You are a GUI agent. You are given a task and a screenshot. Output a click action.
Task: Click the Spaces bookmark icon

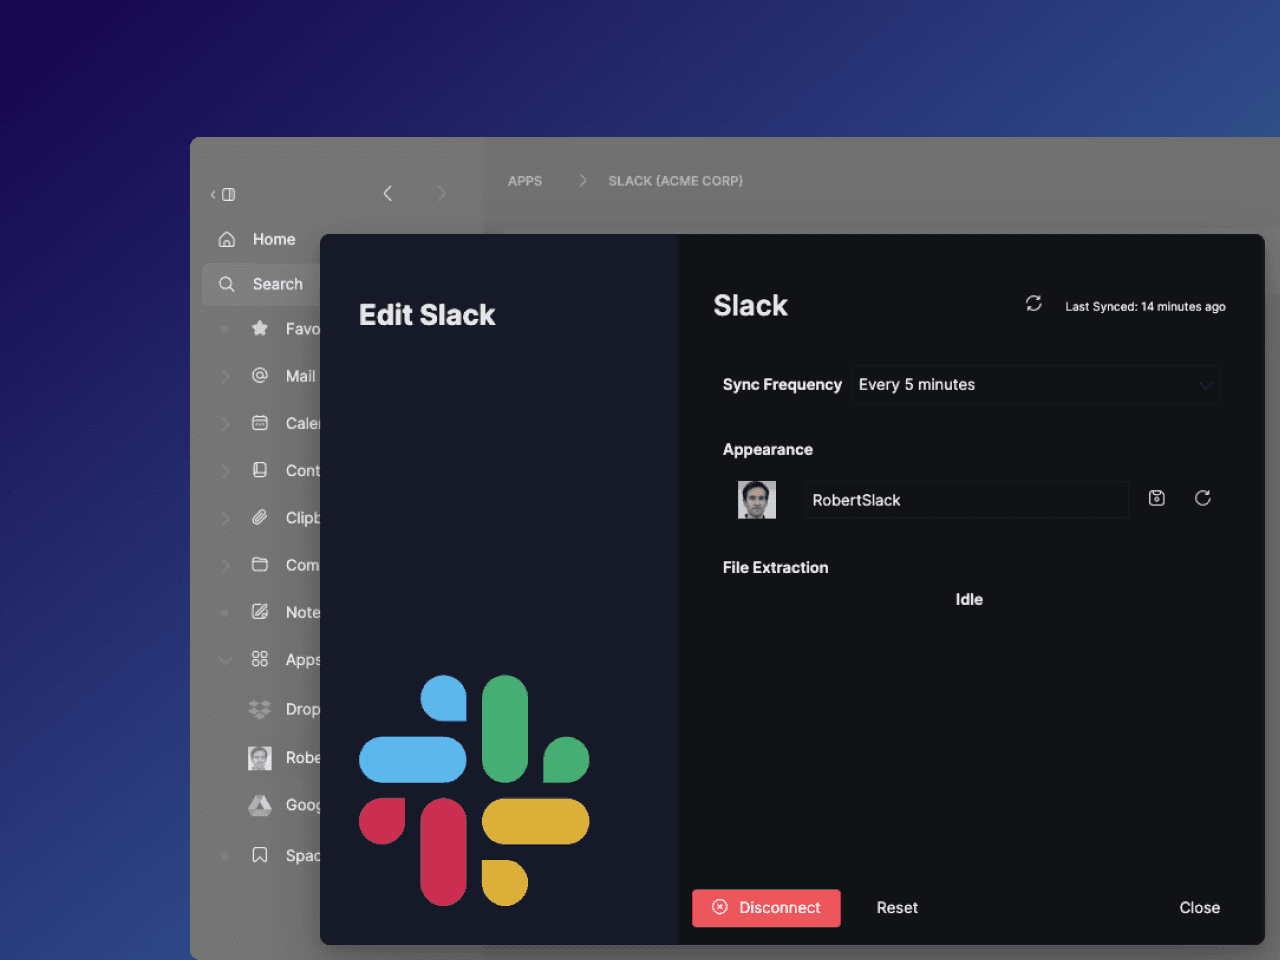point(260,855)
